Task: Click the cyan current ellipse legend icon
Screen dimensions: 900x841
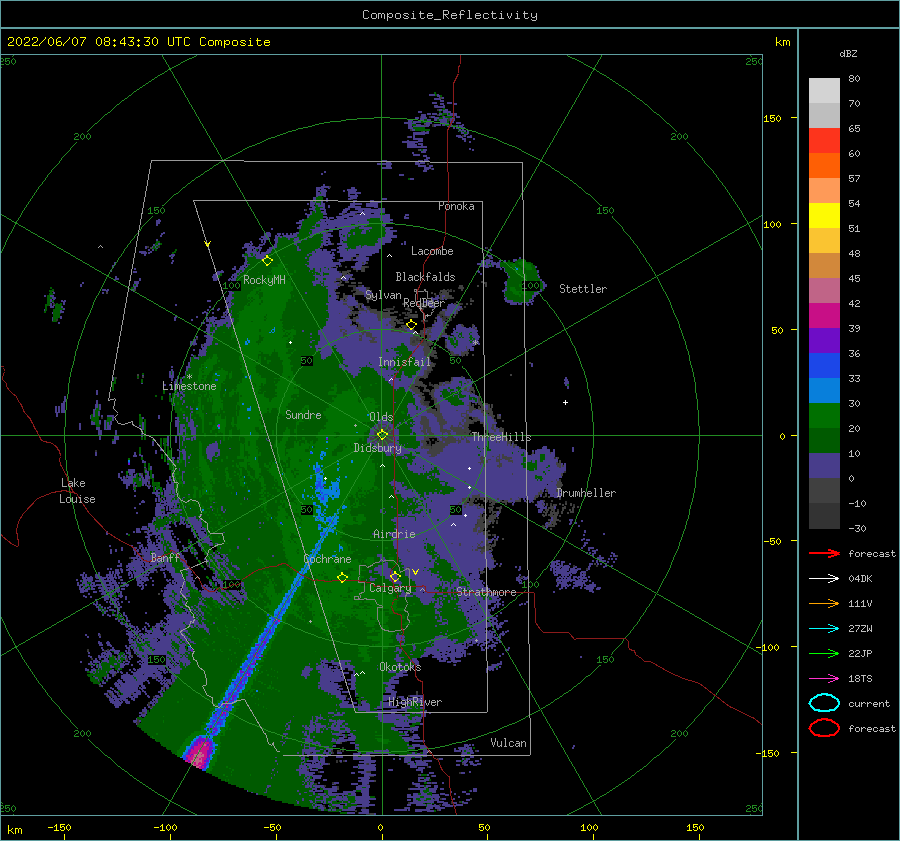Action: [824, 703]
